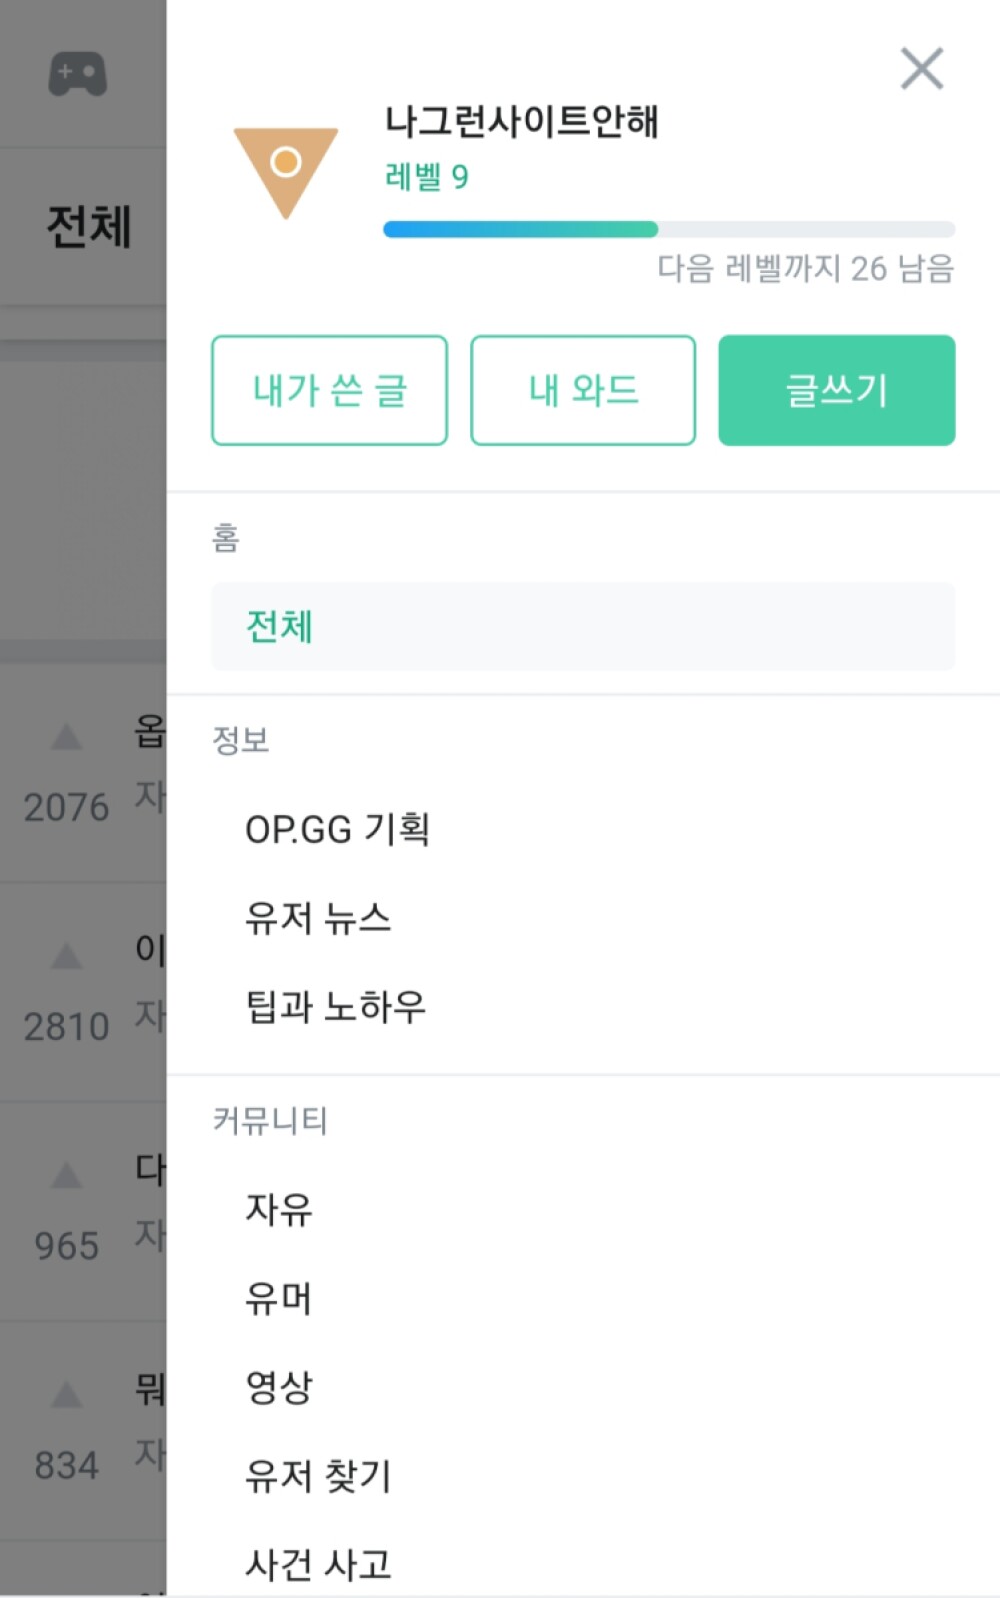Screen dimensions: 1000x1598
Task: Open 내 와드 button
Action: click(583, 390)
